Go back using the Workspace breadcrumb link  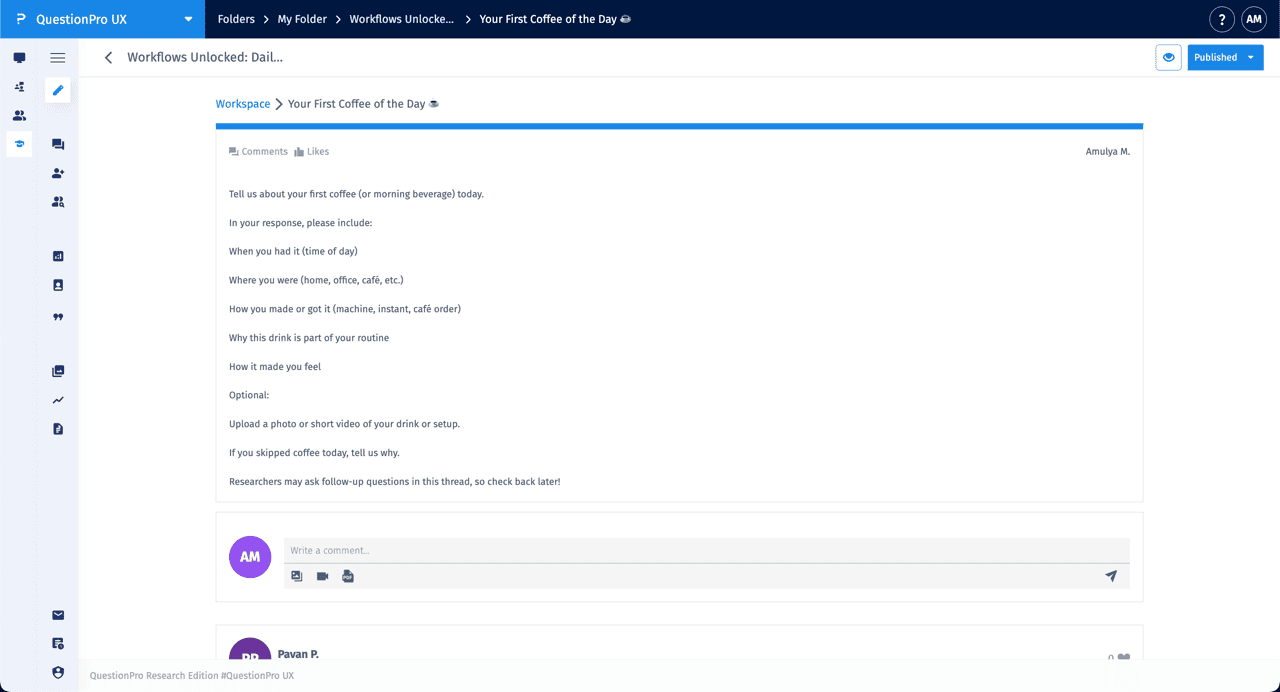[242, 103]
